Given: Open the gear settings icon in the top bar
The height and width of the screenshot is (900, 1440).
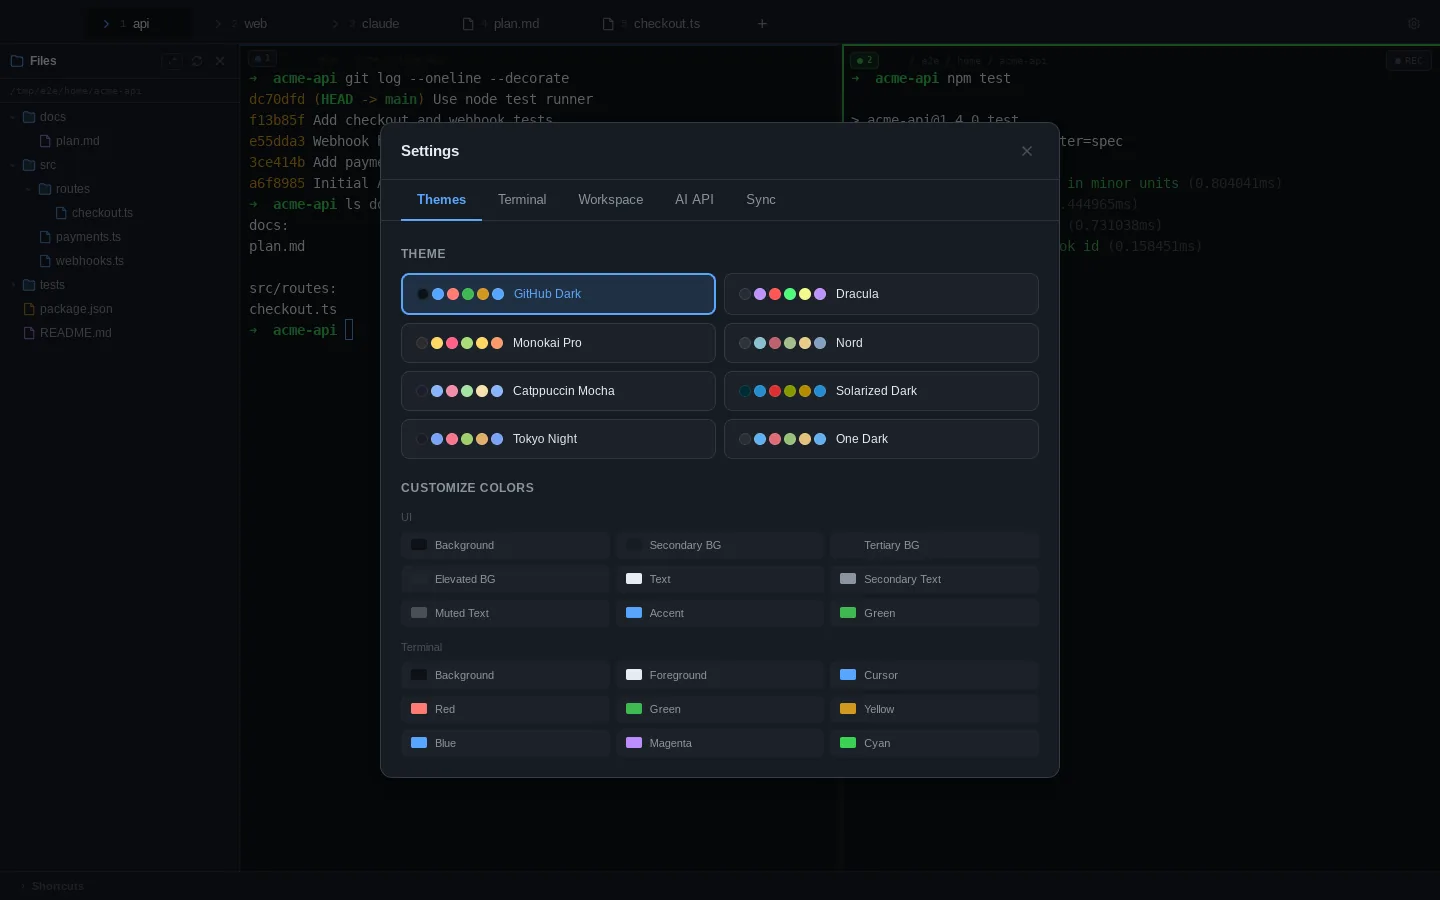Looking at the screenshot, I should (1414, 23).
